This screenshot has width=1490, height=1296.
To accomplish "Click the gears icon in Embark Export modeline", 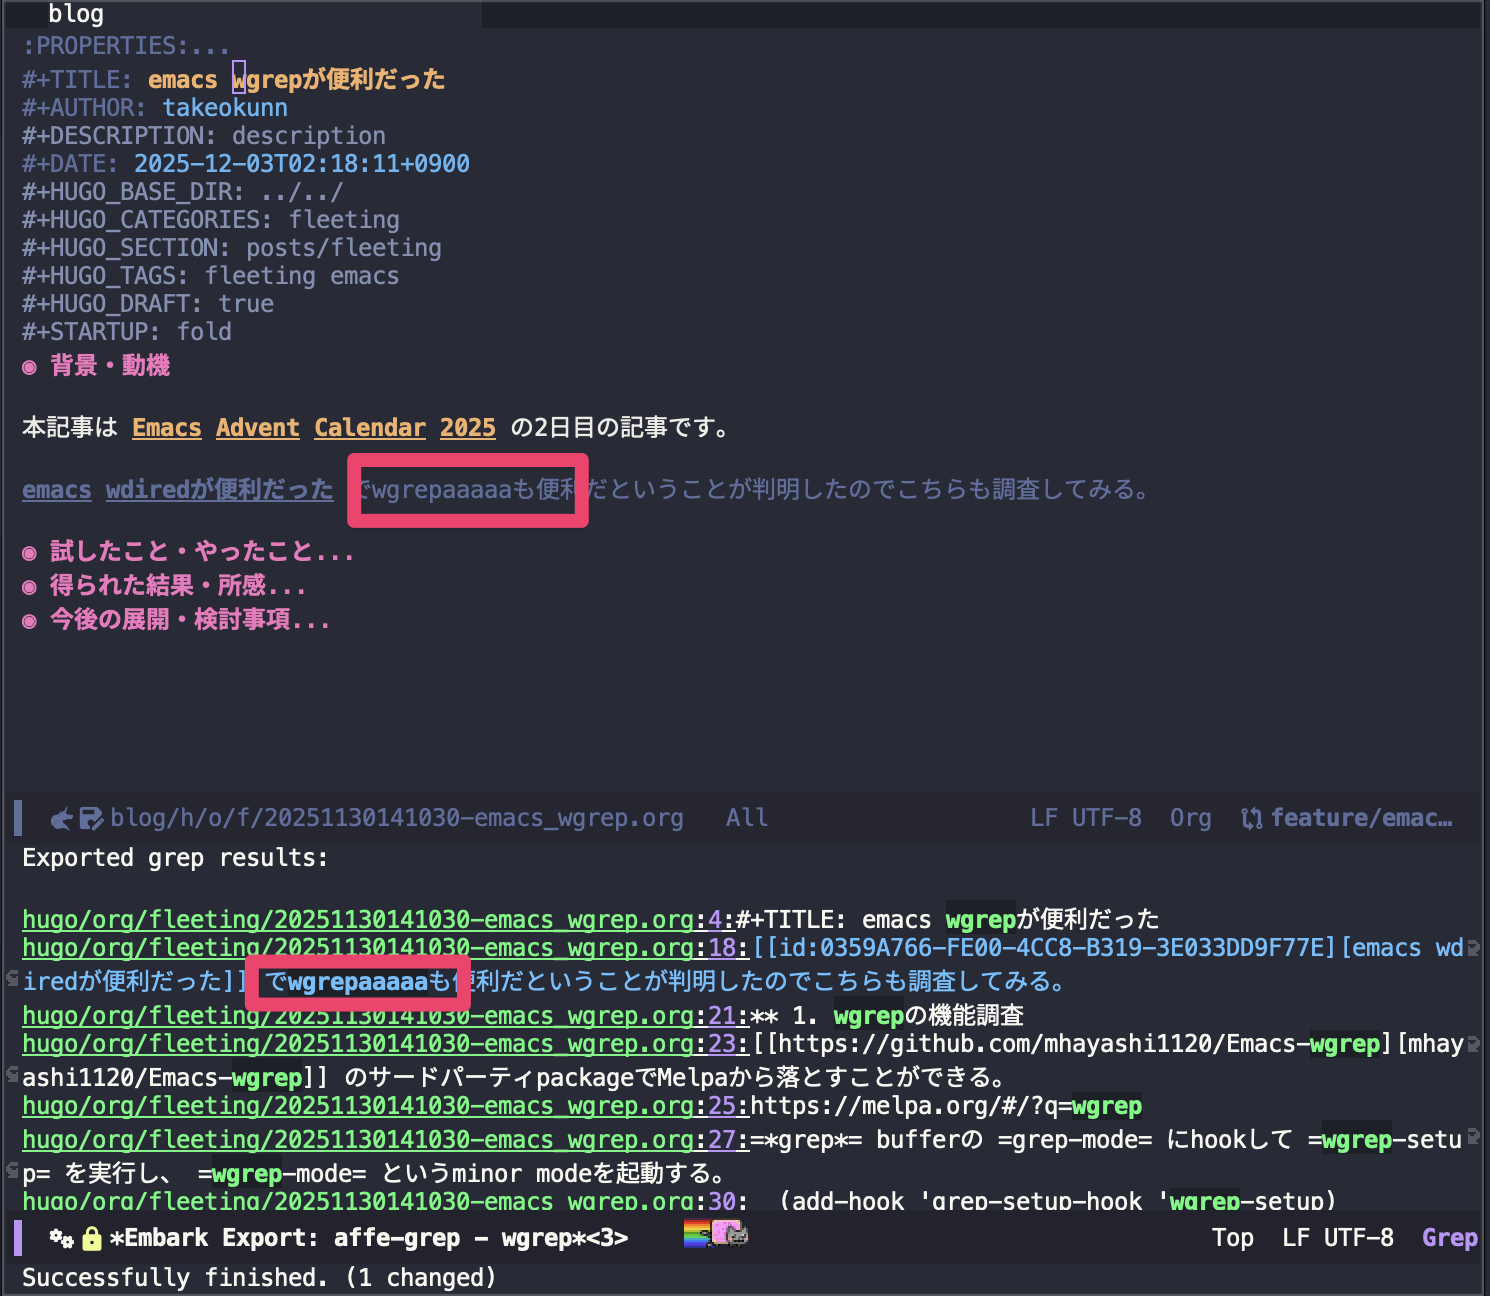I will (x=62, y=1239).
